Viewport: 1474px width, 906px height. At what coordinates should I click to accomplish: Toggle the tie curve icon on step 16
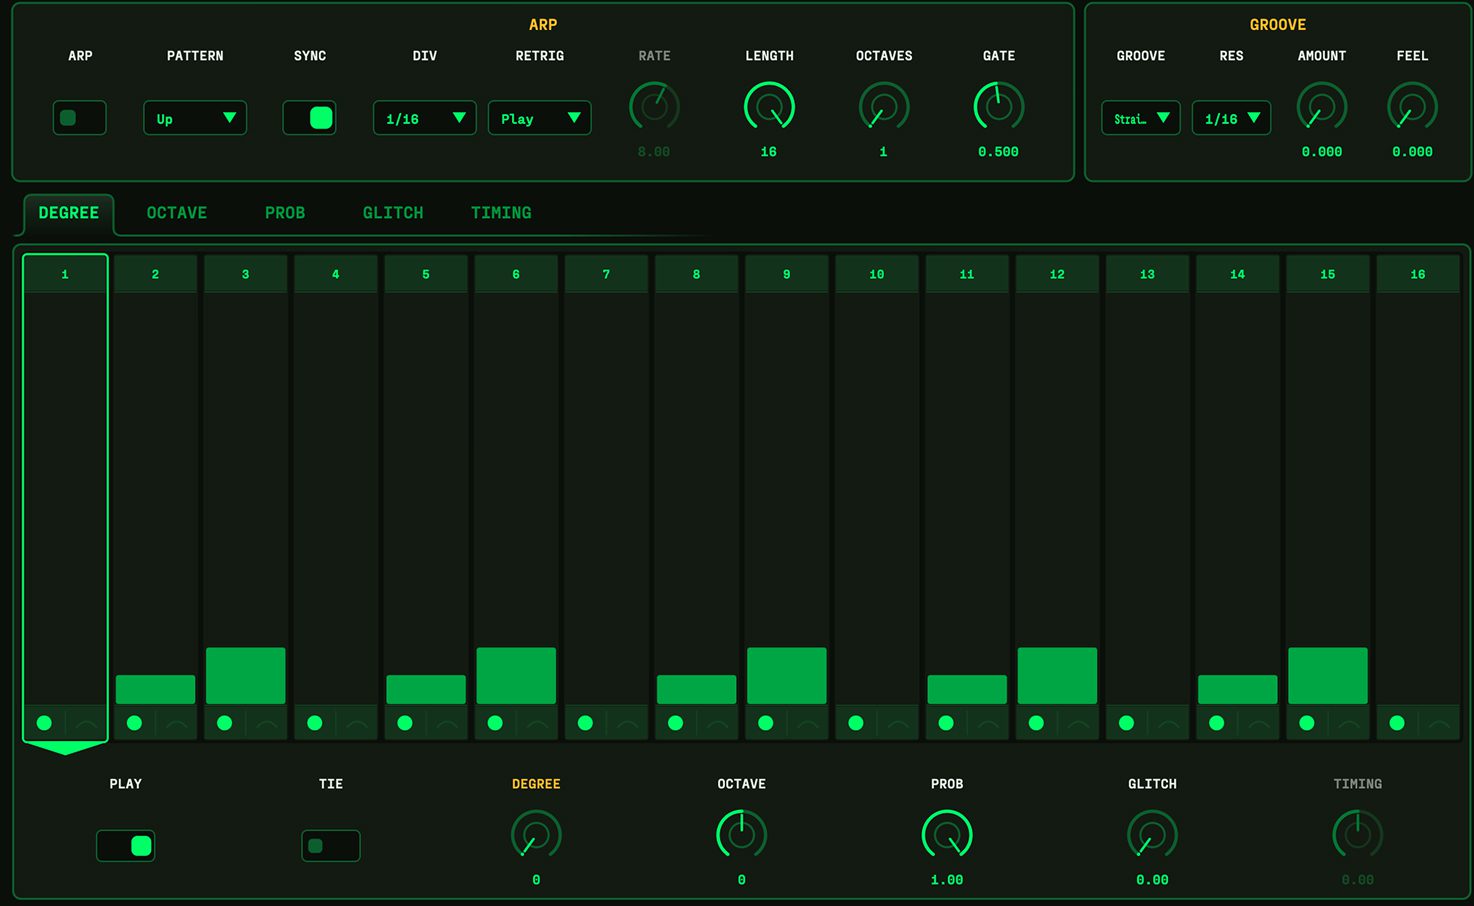click(x=1440, y=723)
